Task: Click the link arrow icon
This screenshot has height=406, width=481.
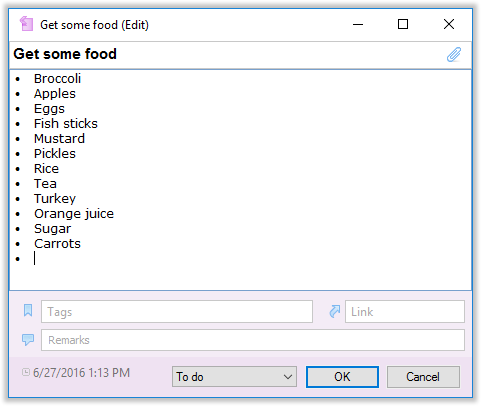Action: (x=334, y=311)
